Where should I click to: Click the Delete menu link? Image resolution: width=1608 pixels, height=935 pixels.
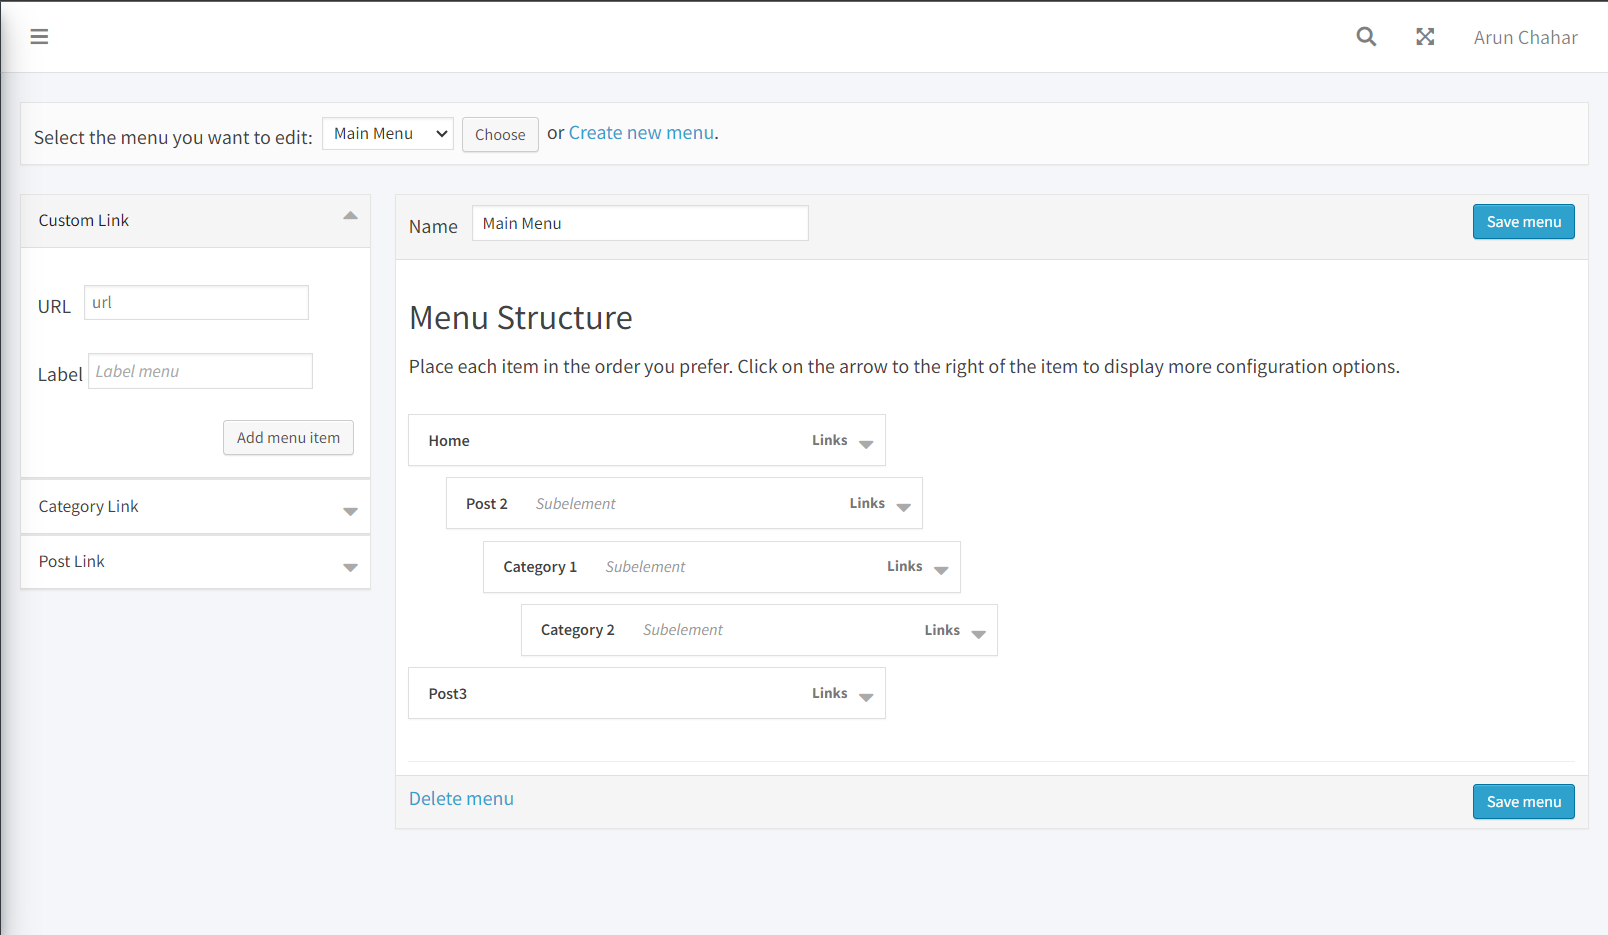pos(461,799)
